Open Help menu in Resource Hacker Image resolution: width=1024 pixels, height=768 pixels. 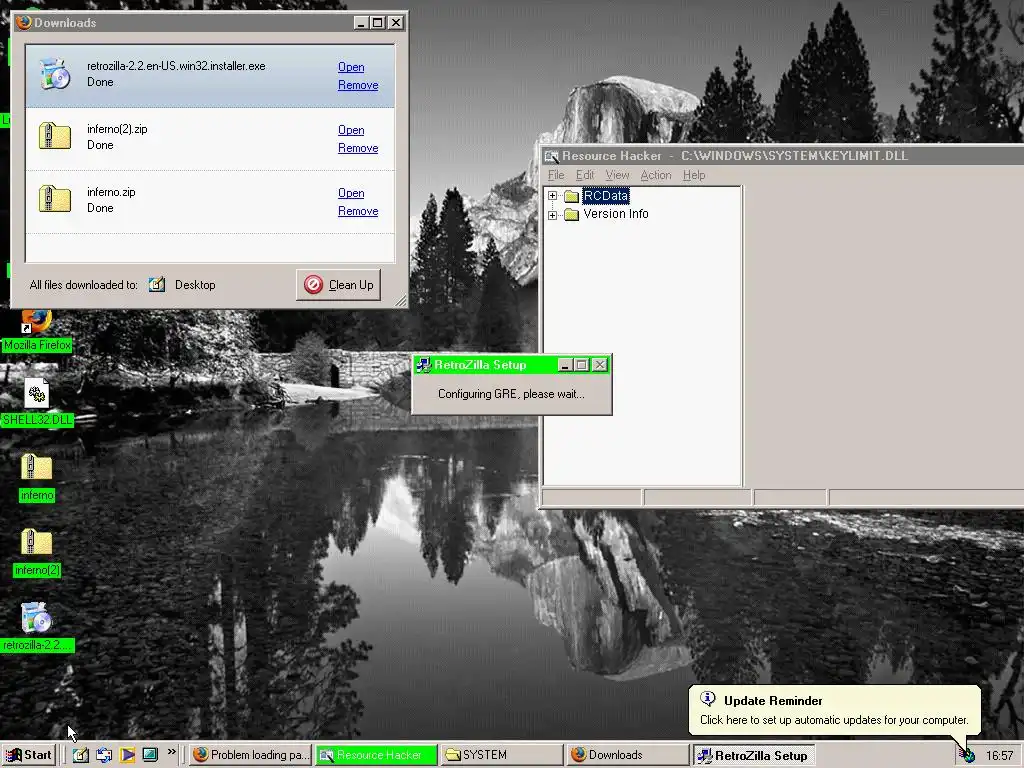click(694, 175)
